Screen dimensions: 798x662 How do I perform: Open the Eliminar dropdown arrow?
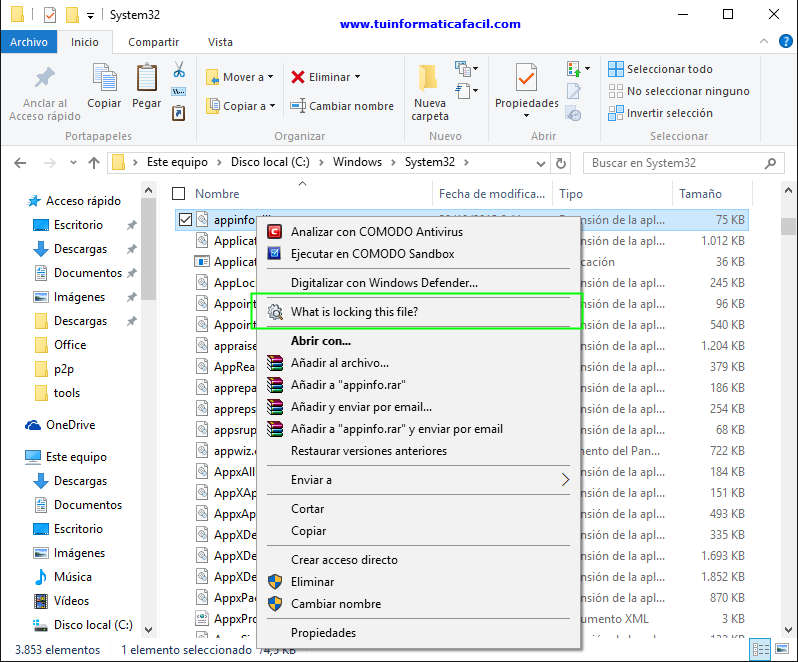357,77
